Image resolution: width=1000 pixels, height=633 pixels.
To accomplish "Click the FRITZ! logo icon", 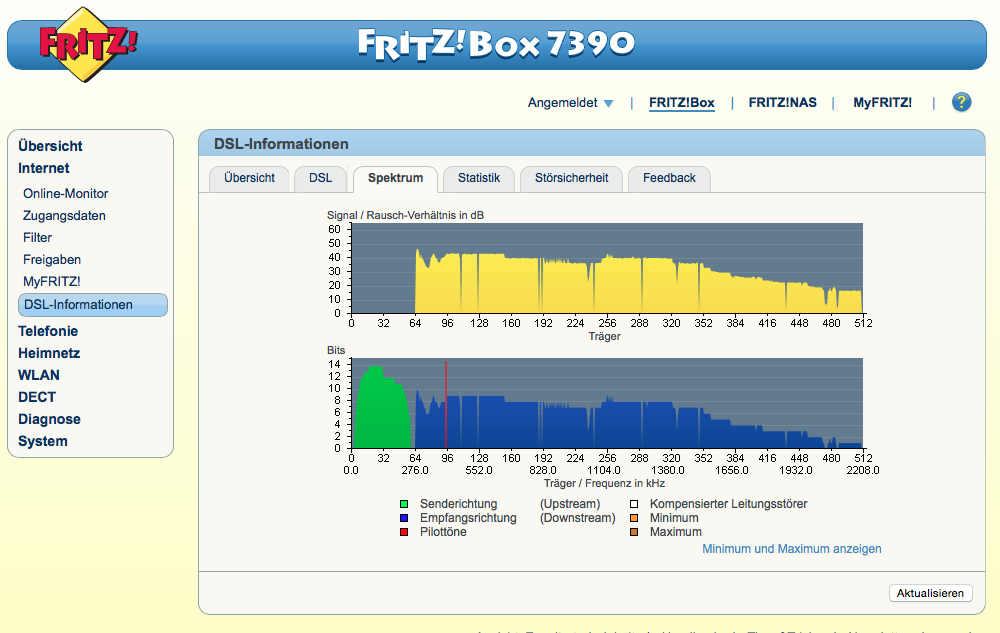I will [88, 44].
